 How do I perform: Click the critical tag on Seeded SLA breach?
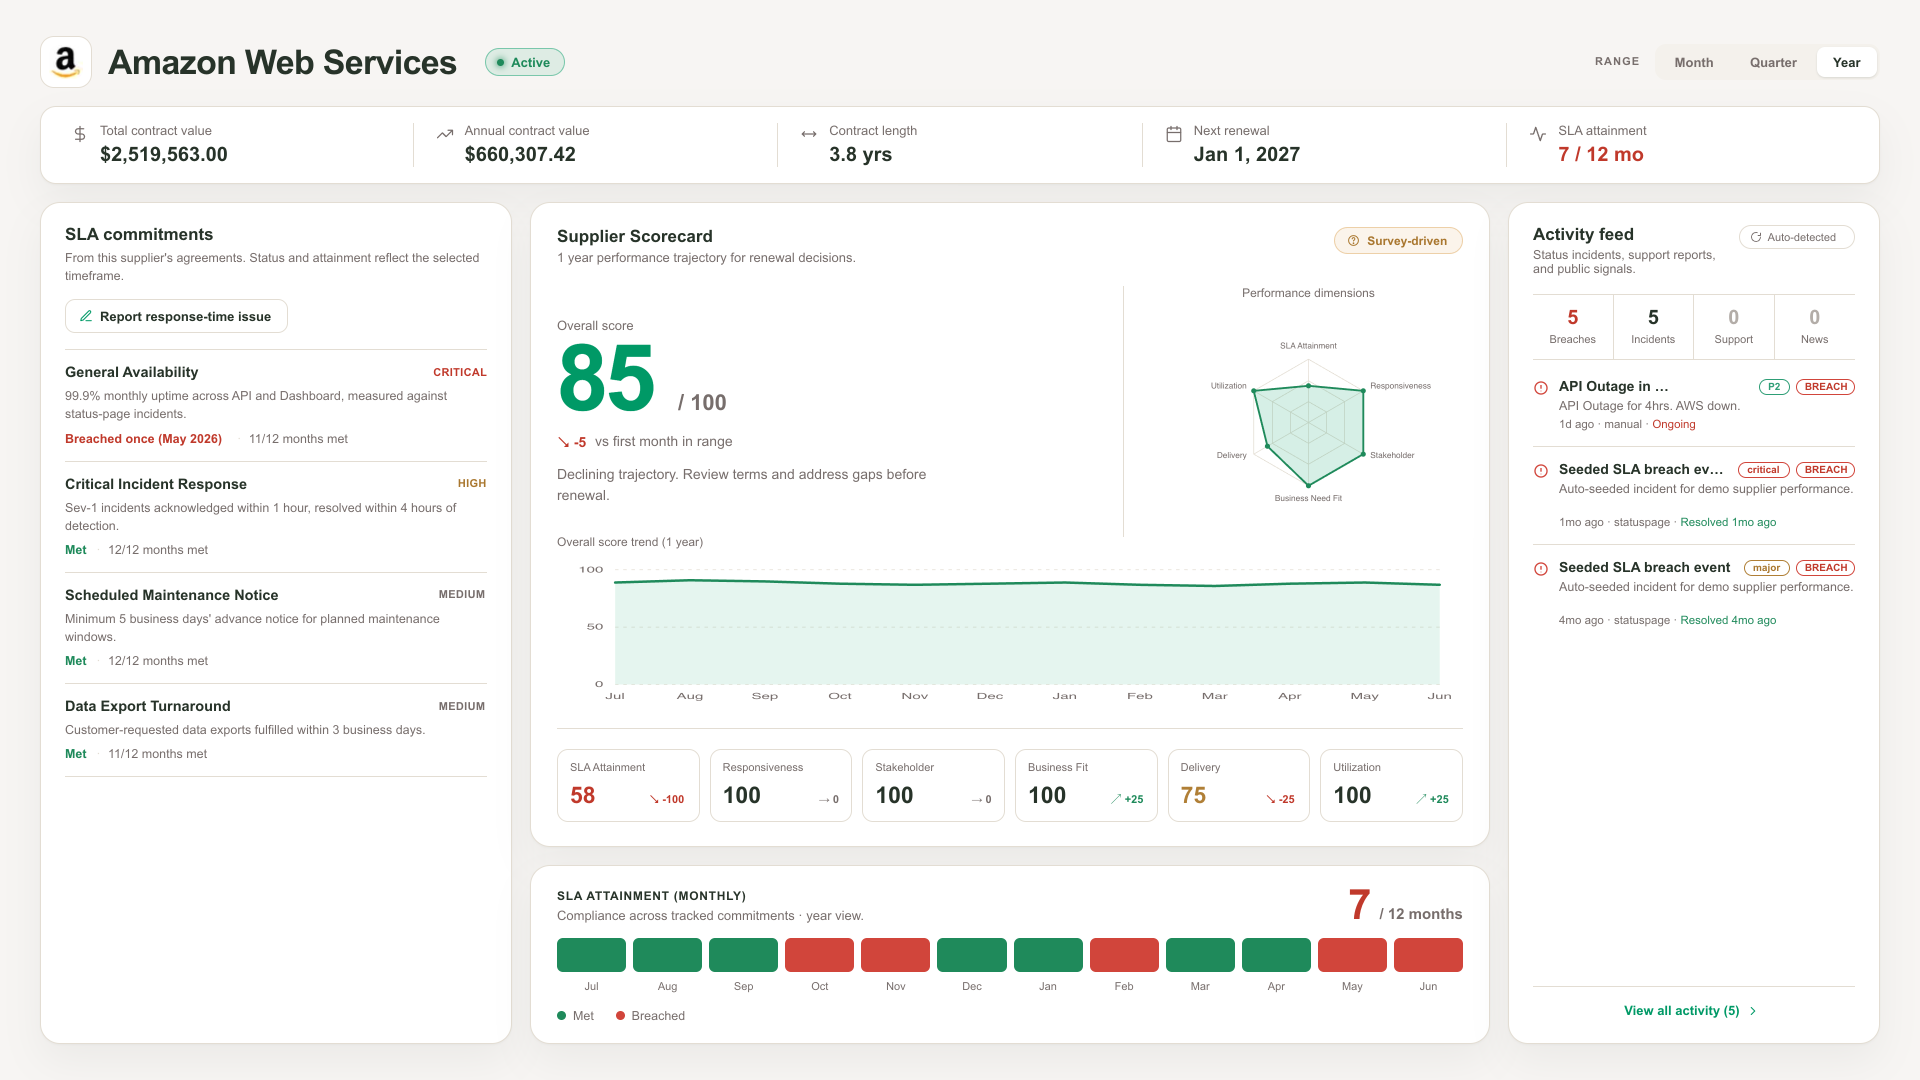[1763, 470]
